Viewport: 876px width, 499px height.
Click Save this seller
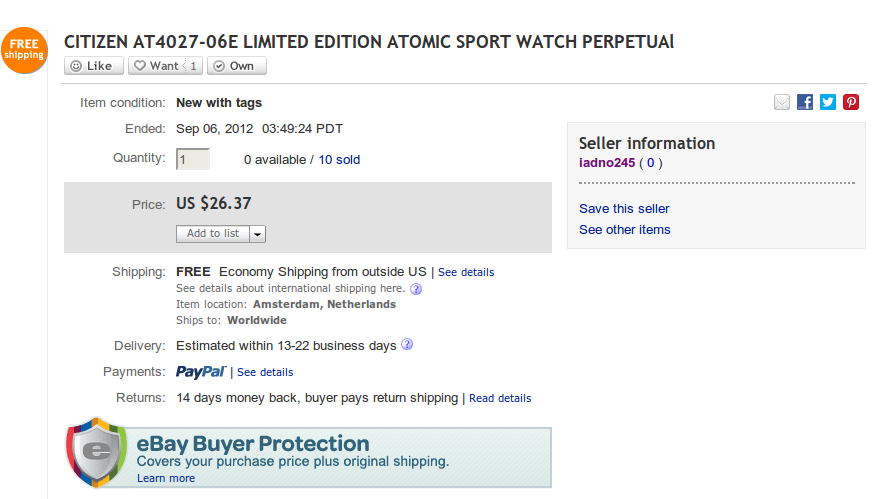[624, 209]
